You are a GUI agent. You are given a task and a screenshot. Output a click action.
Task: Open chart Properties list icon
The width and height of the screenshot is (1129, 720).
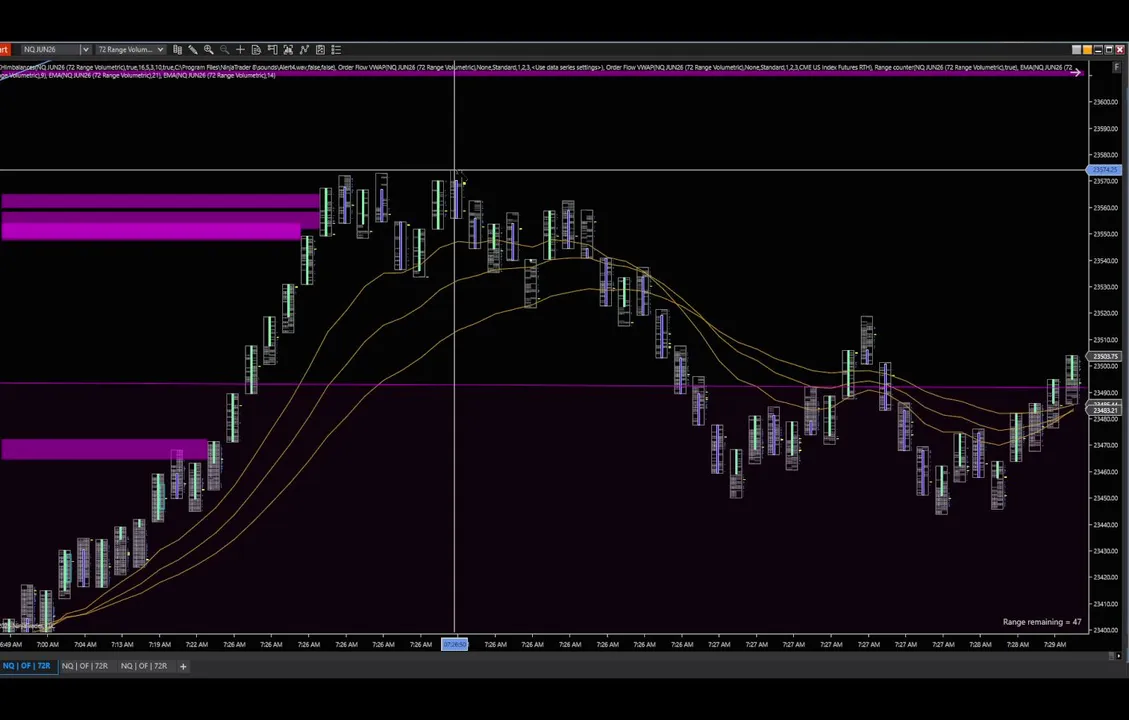[336, 50]
